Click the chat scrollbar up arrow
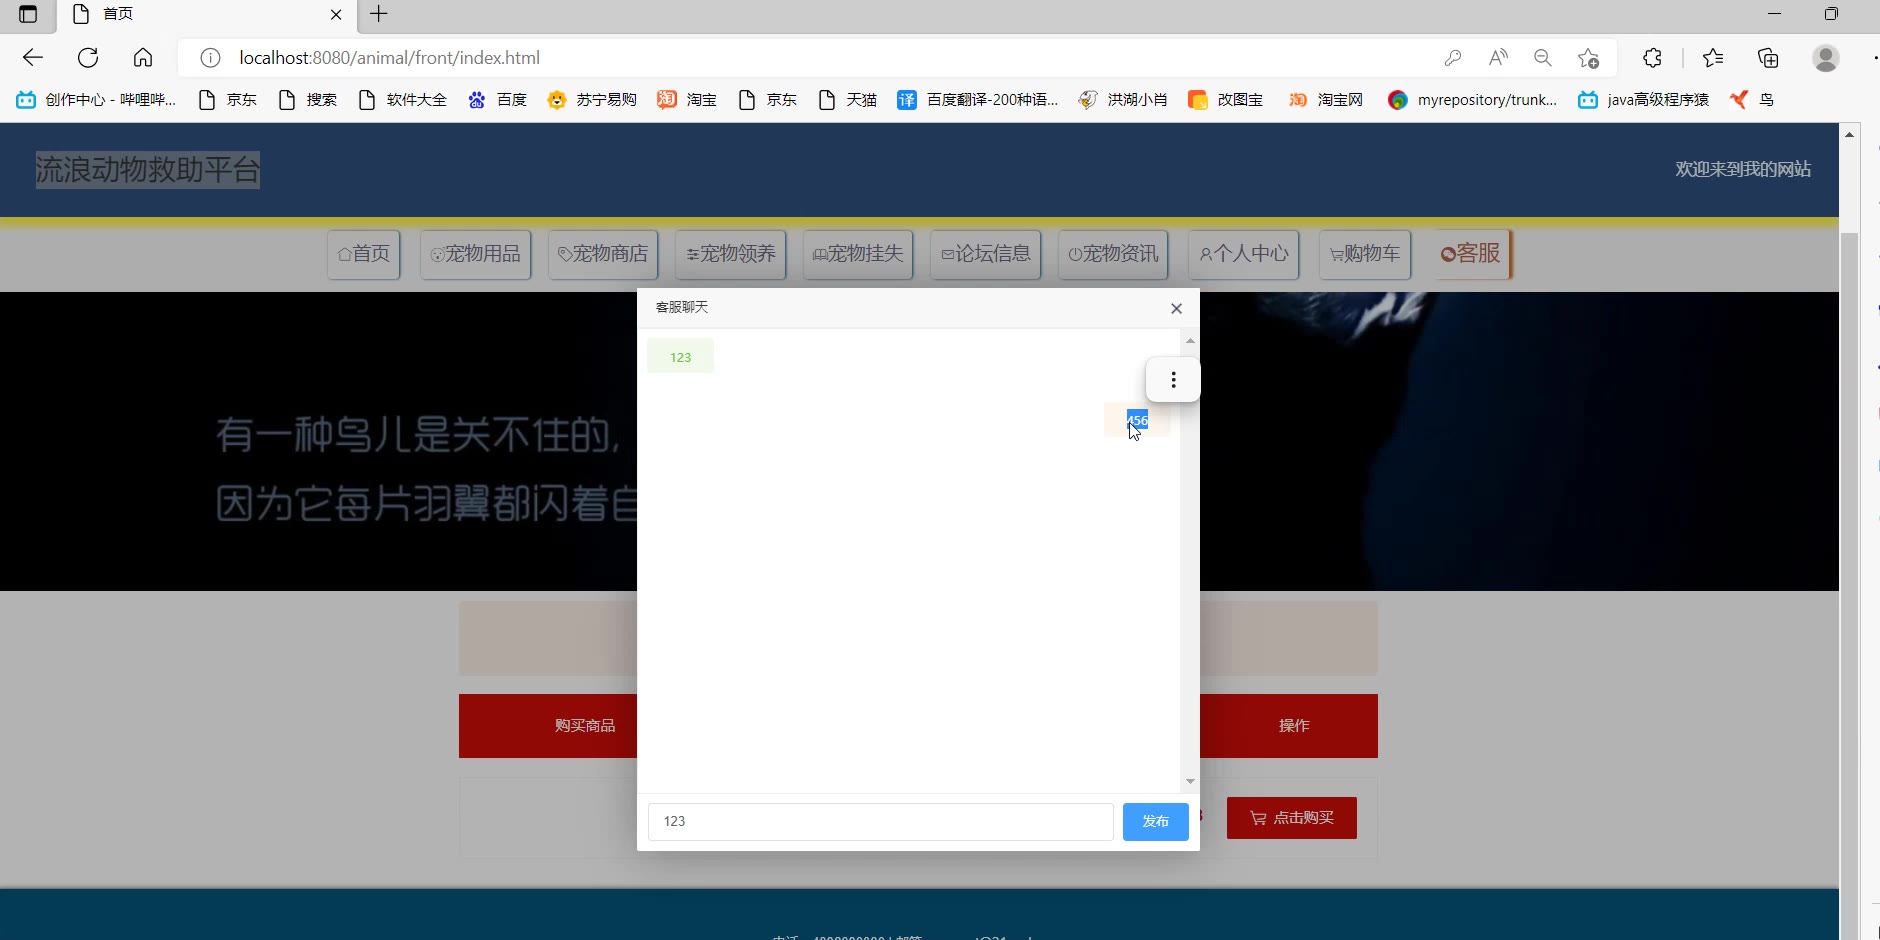The image size is (1880, 940). [1189, 341]
